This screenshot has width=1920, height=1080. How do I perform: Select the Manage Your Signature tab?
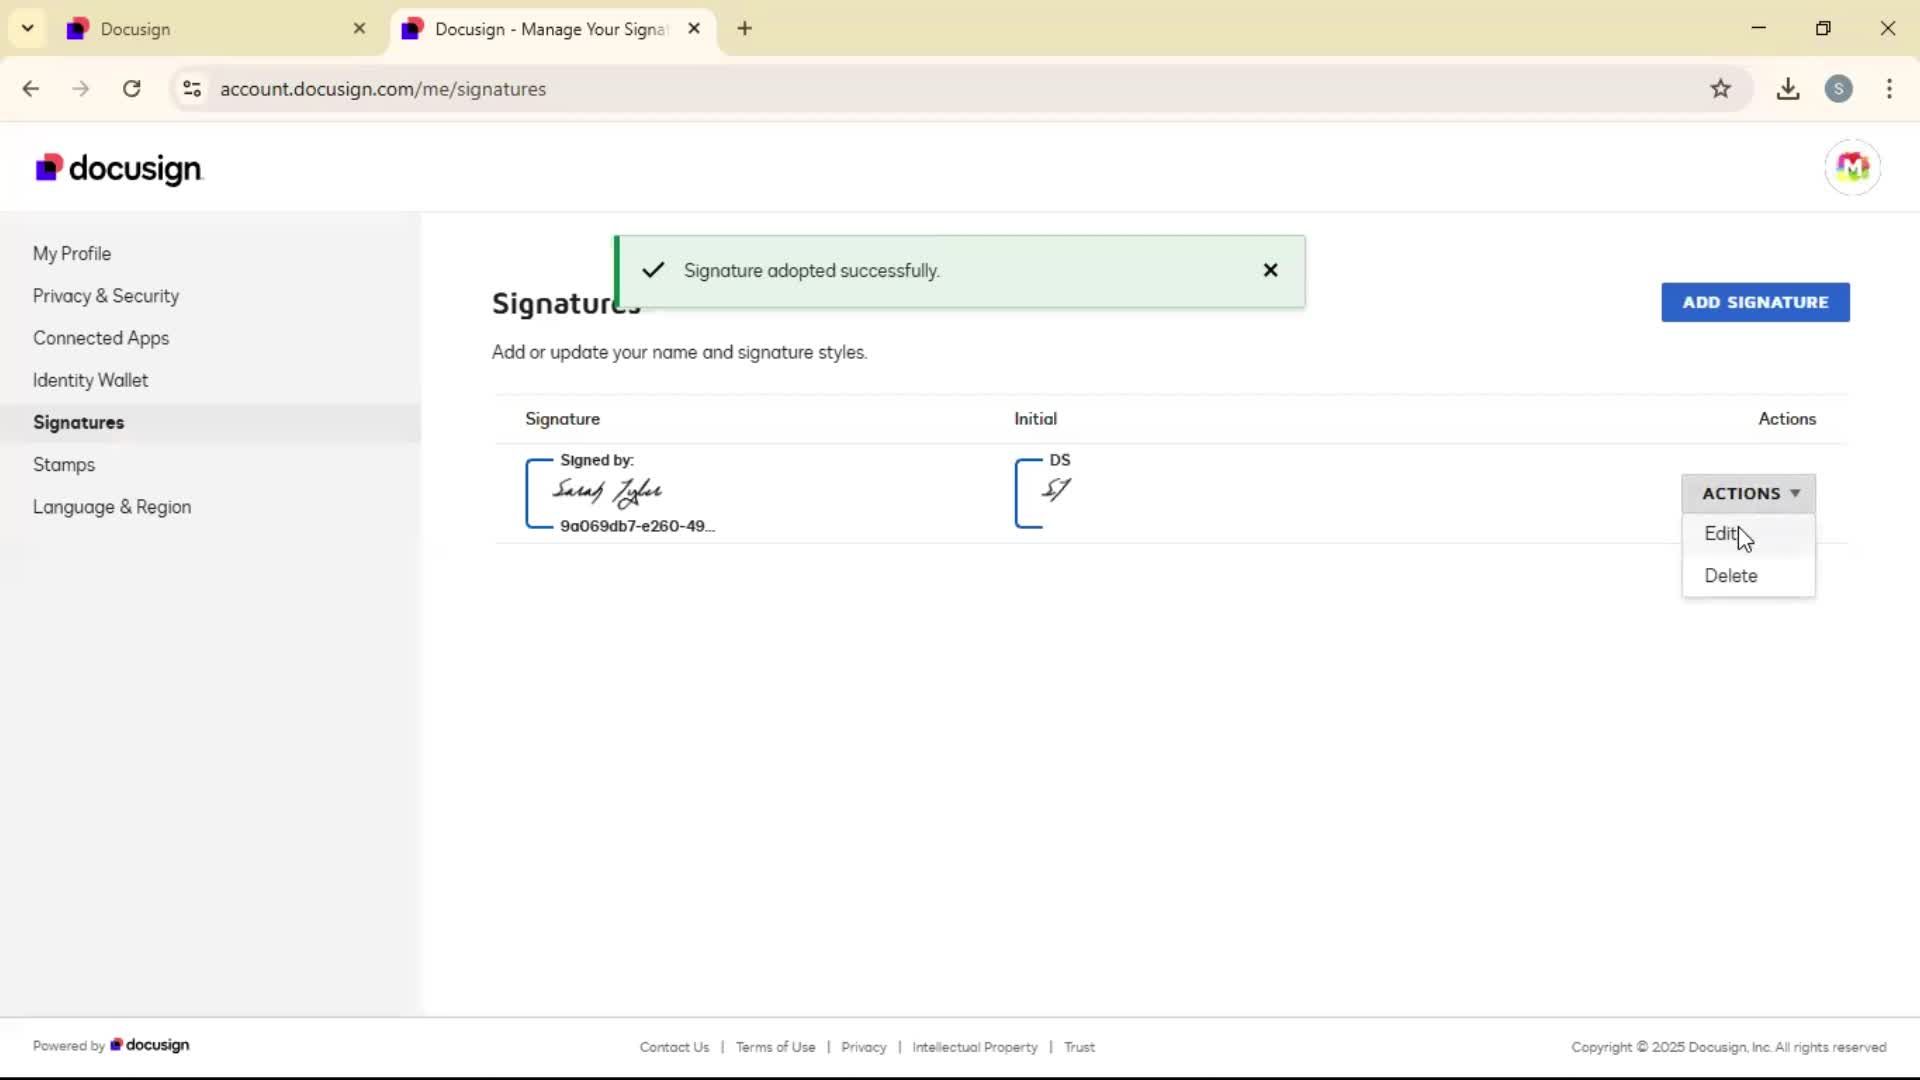click(x=552, y=29)
